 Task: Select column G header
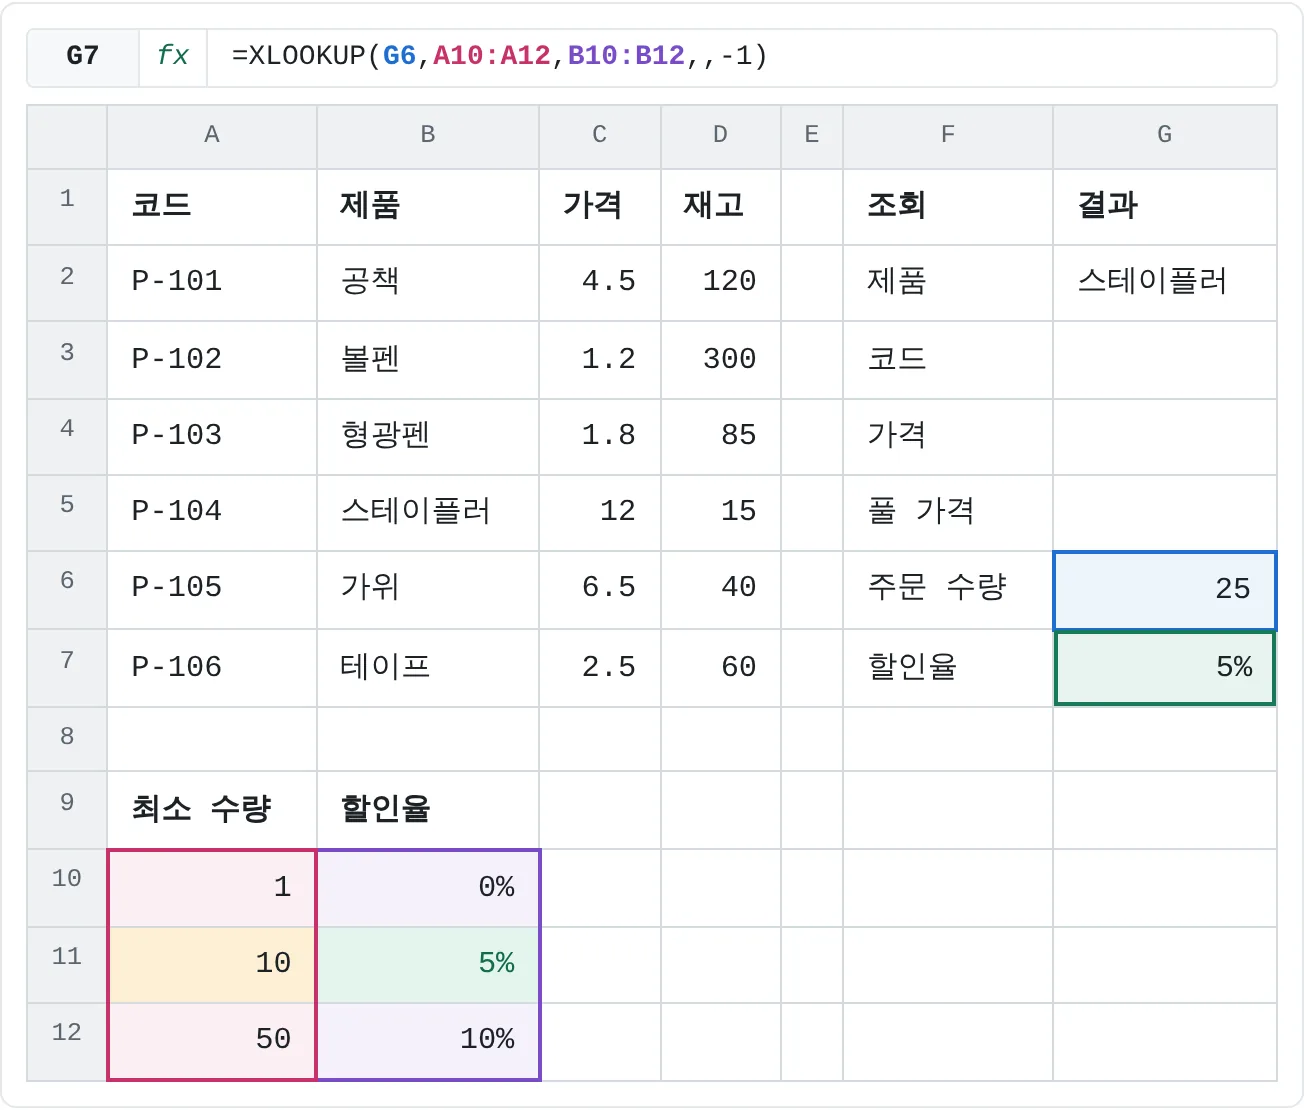pyautogui.click(x=1165, y=136)
